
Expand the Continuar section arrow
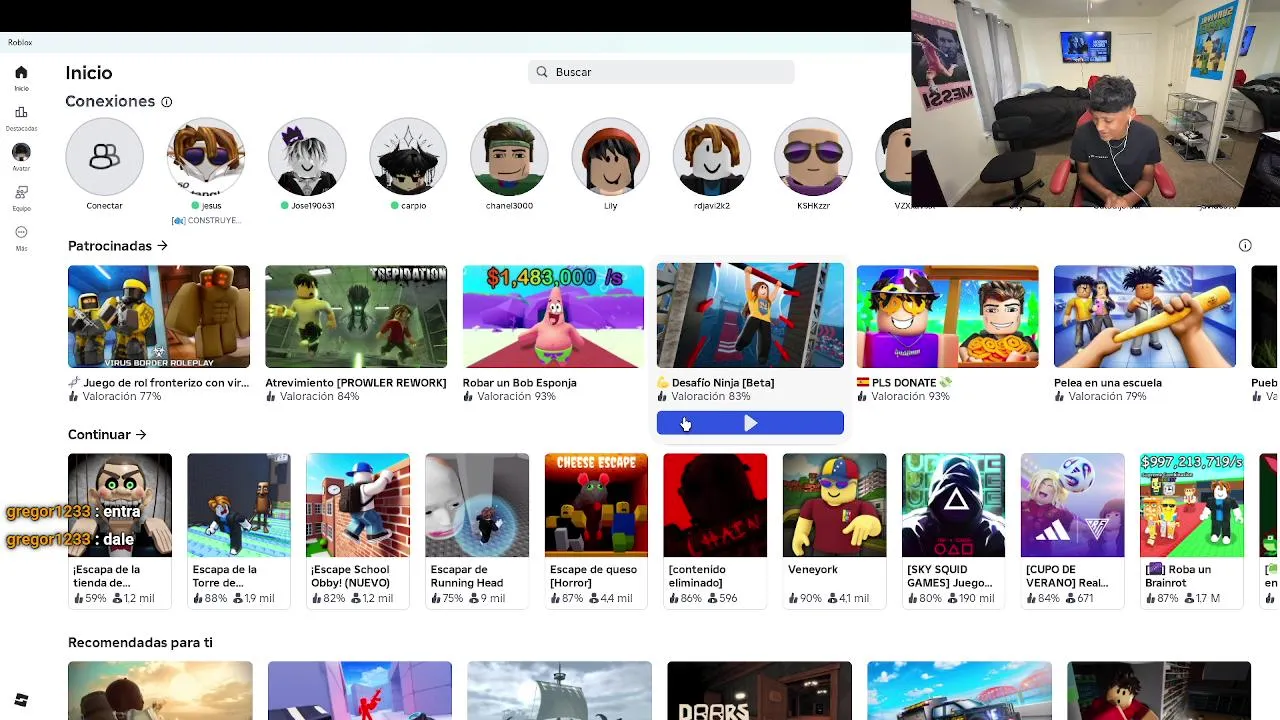141,435
